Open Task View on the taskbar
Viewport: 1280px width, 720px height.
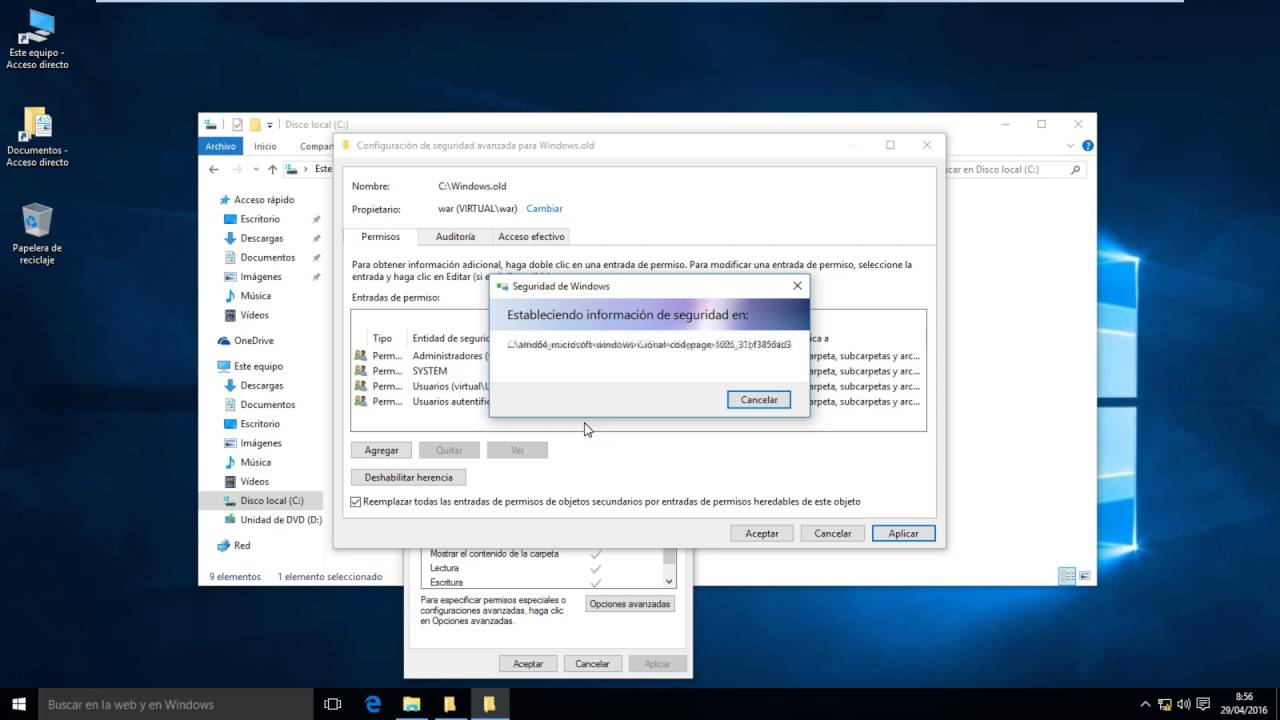click(x=333, y=704)
